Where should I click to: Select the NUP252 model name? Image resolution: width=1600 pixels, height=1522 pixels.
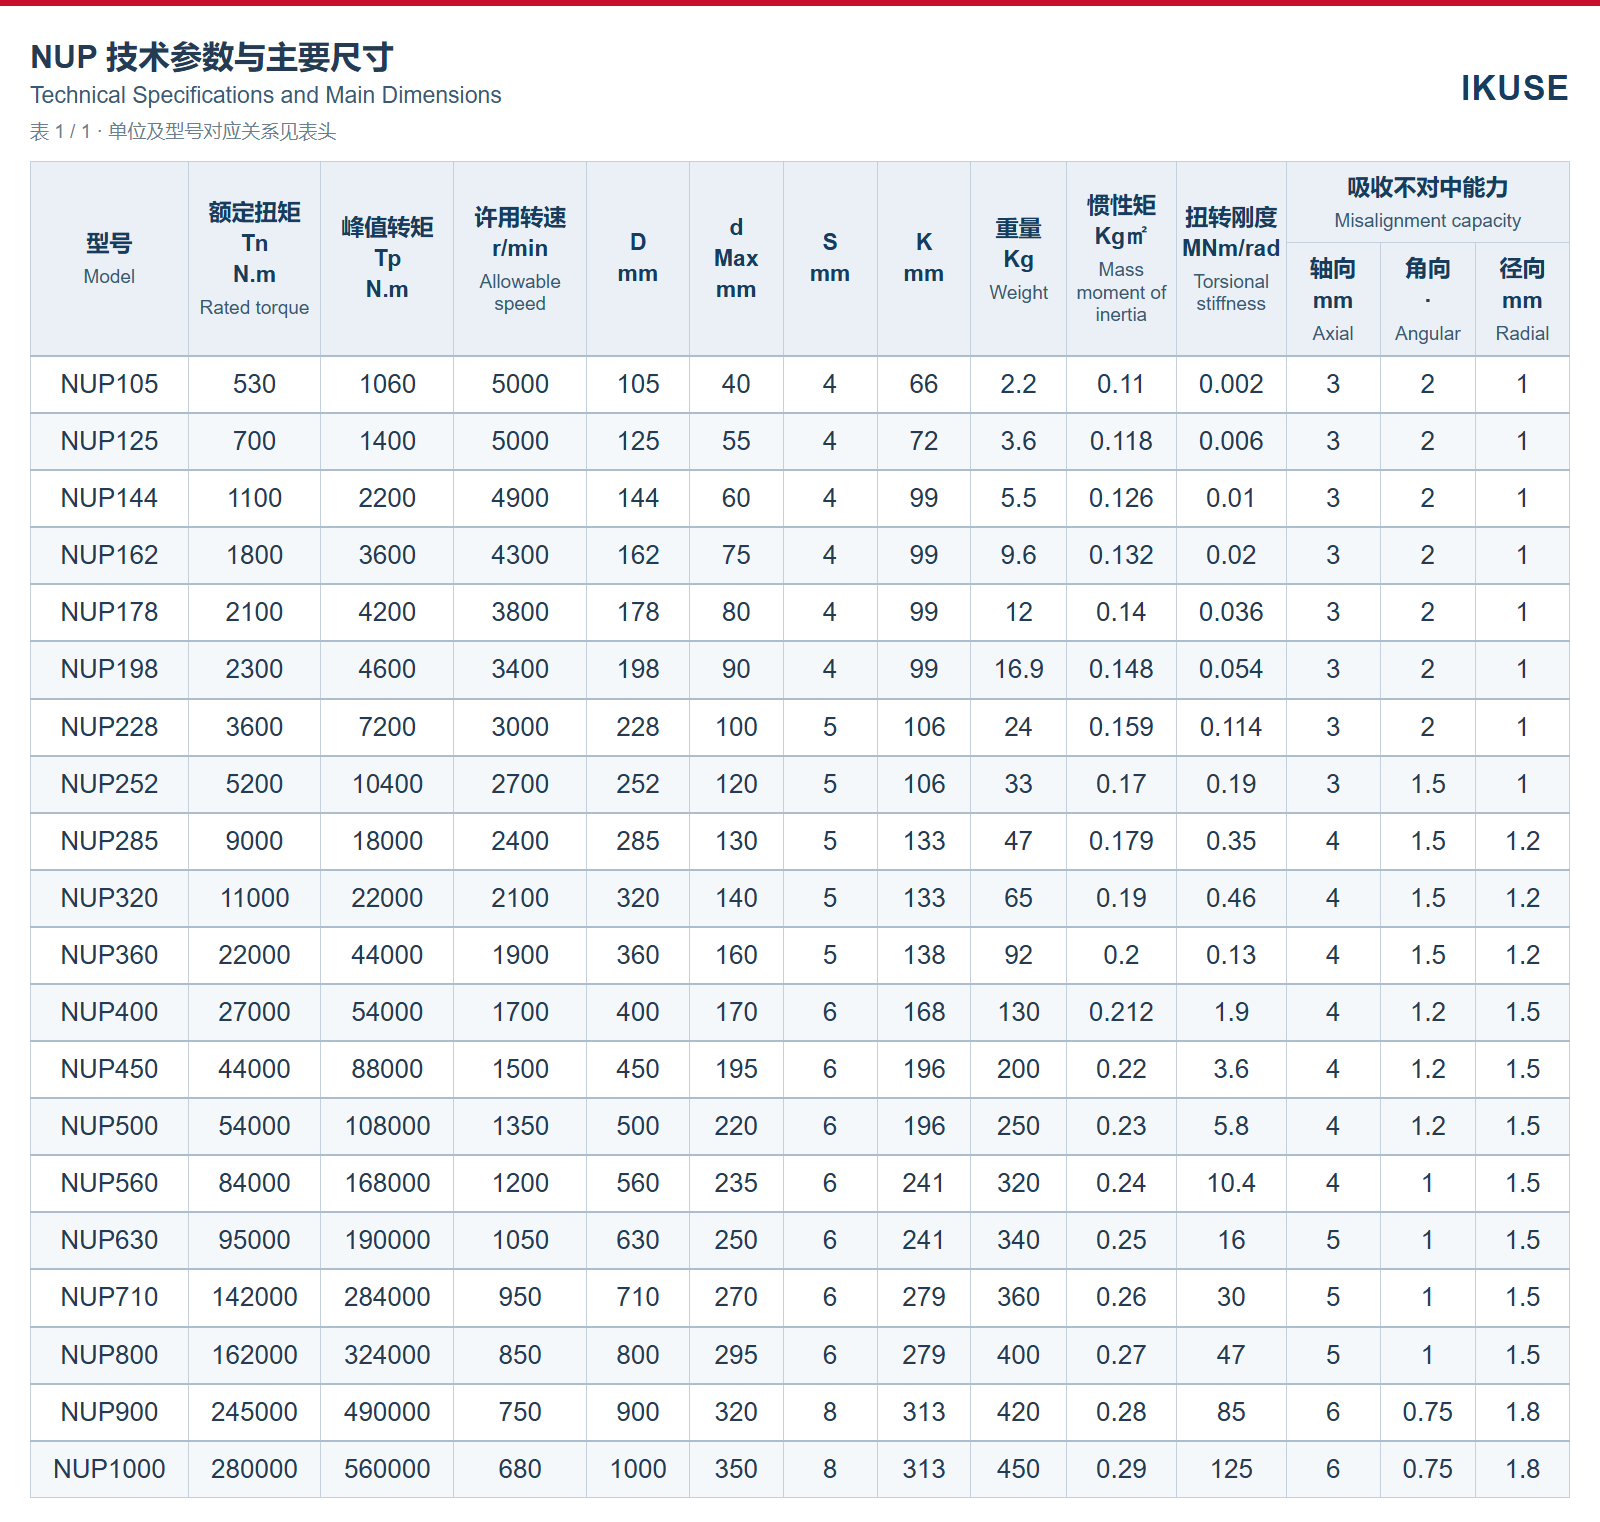point(109,784)
